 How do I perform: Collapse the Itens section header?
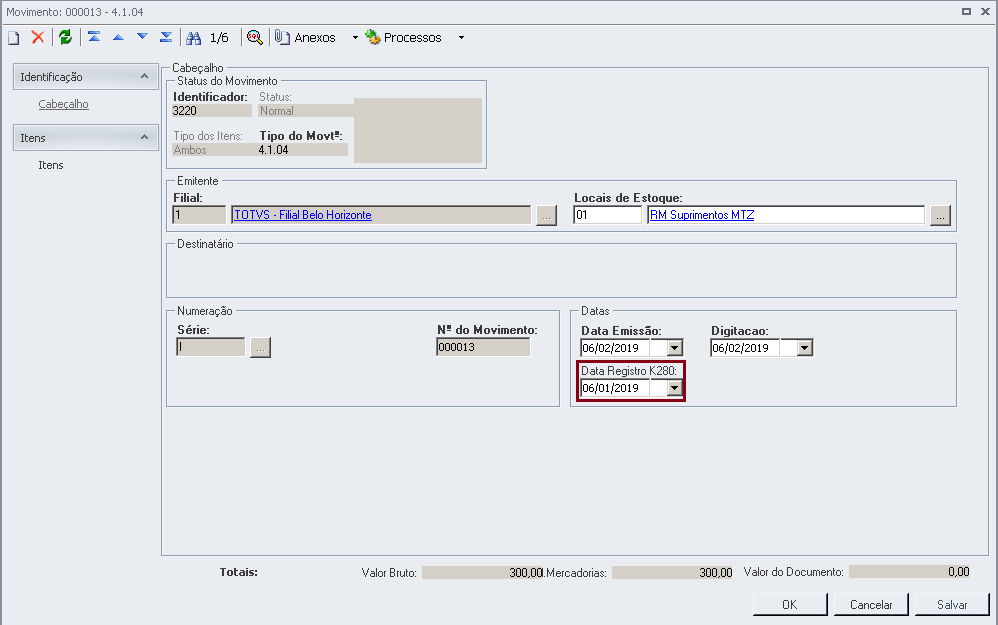click(x=144, y=137)
